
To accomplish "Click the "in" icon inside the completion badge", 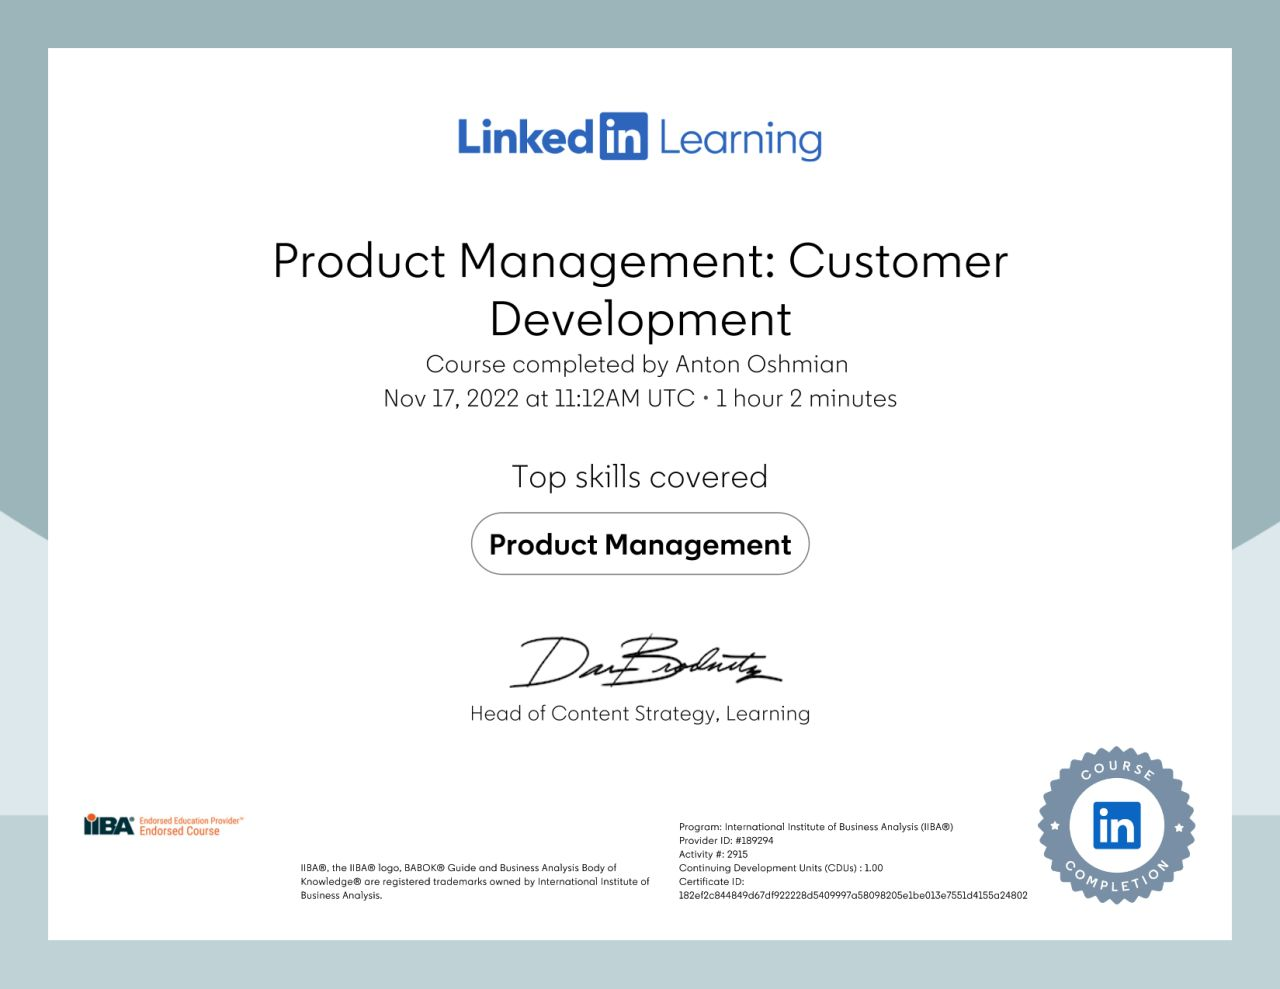I will click(x=1116, y=825).
